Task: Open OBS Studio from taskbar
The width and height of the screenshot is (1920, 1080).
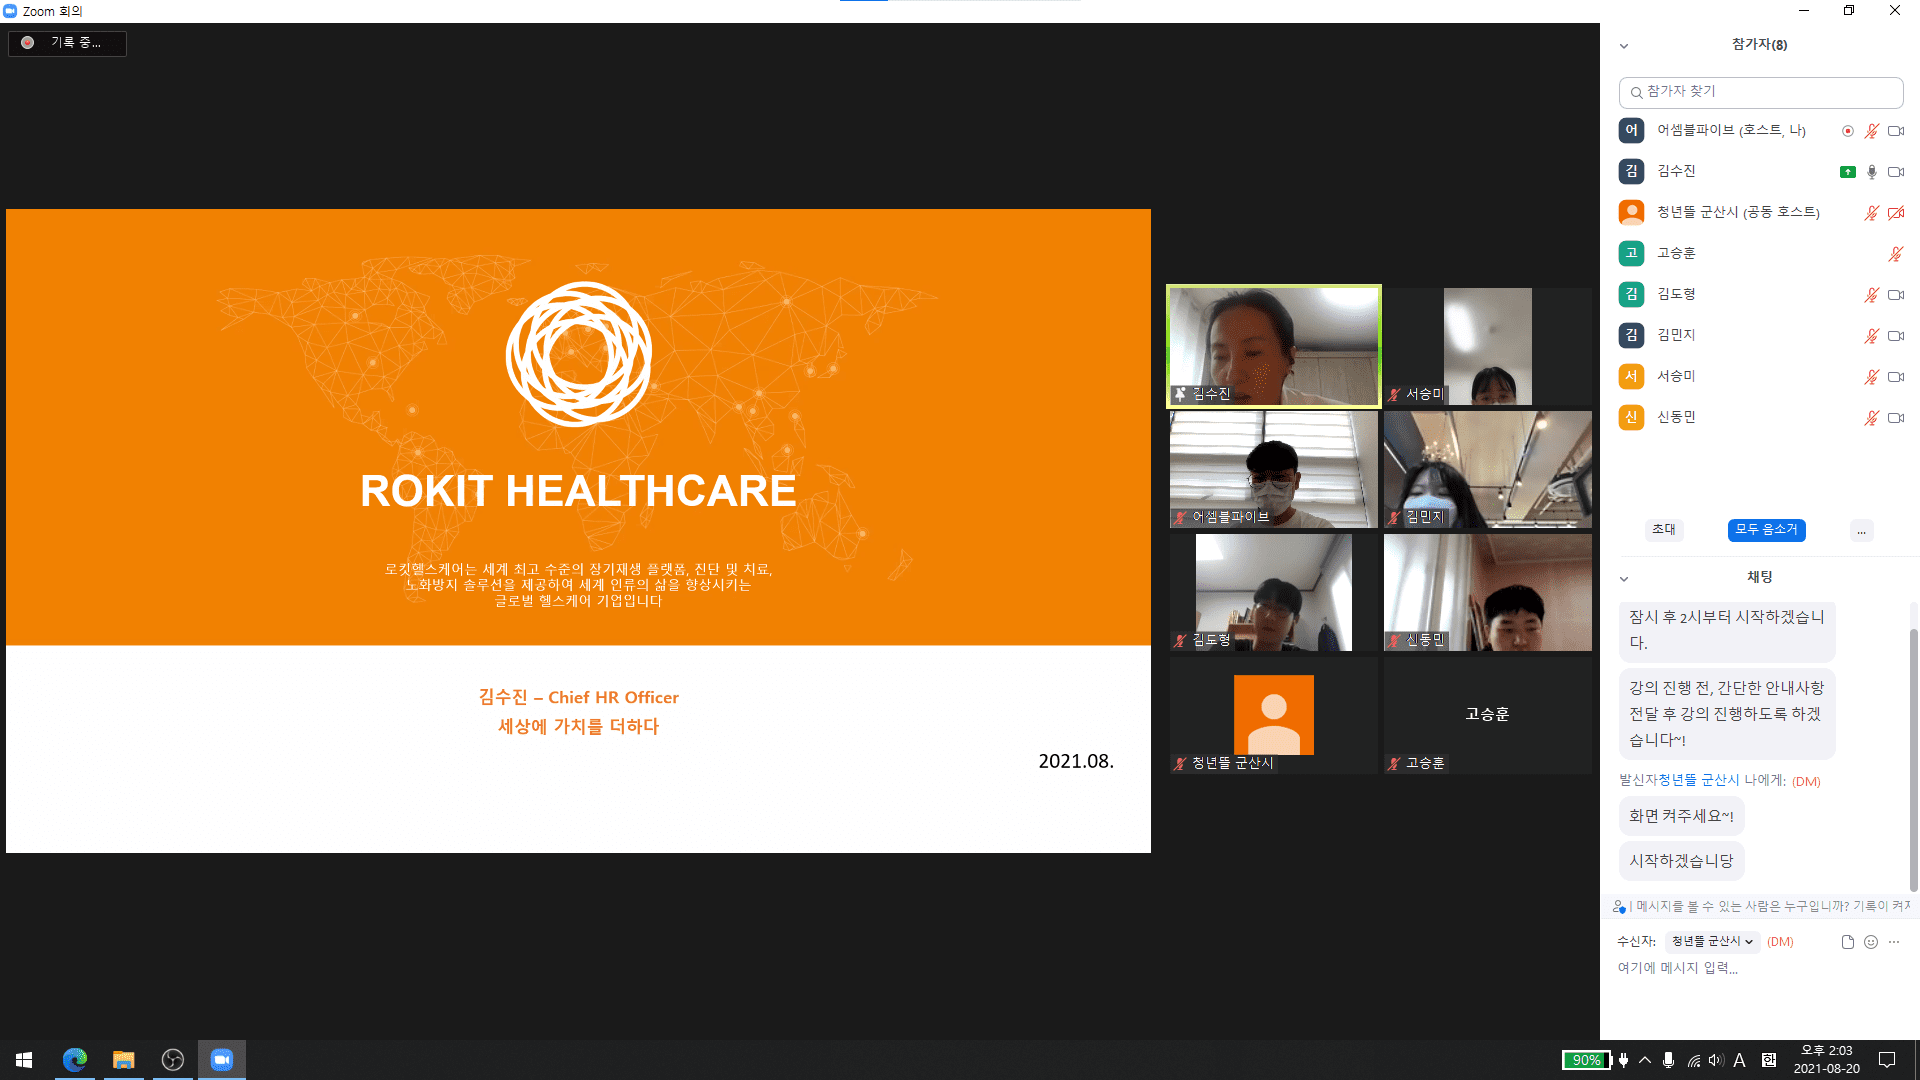Action: pos(172,1060)
